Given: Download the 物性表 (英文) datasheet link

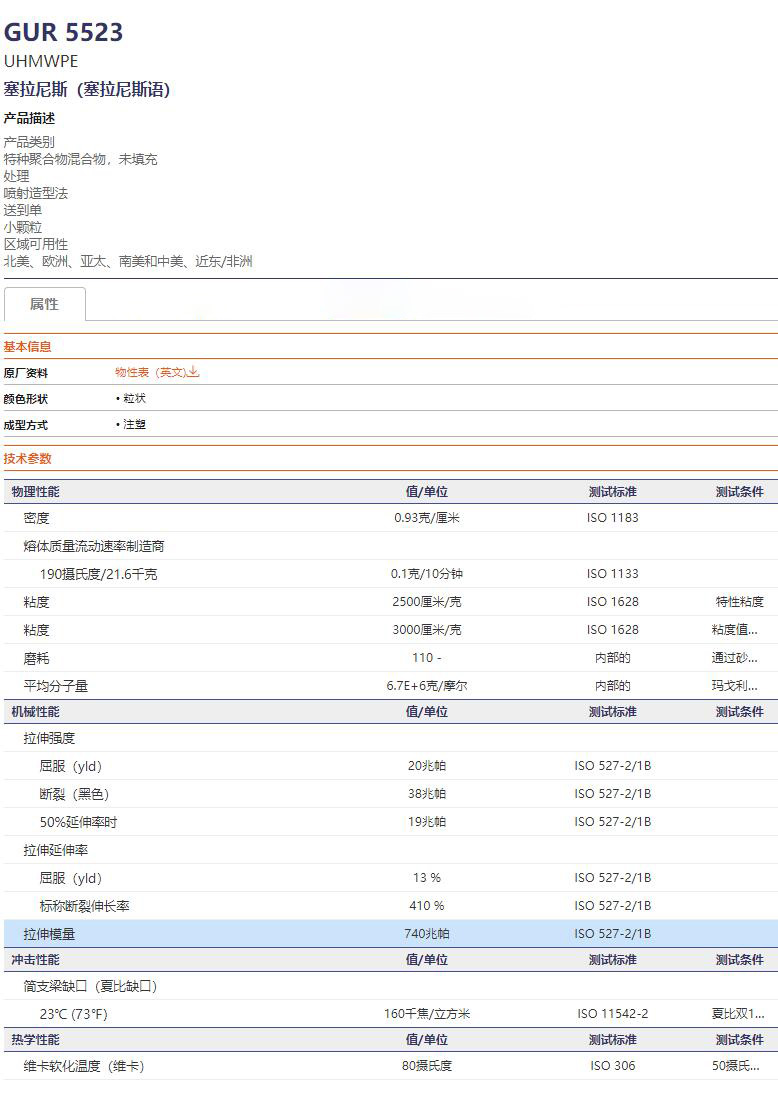Looking at the screenshot, I should (x=157, y=372).
